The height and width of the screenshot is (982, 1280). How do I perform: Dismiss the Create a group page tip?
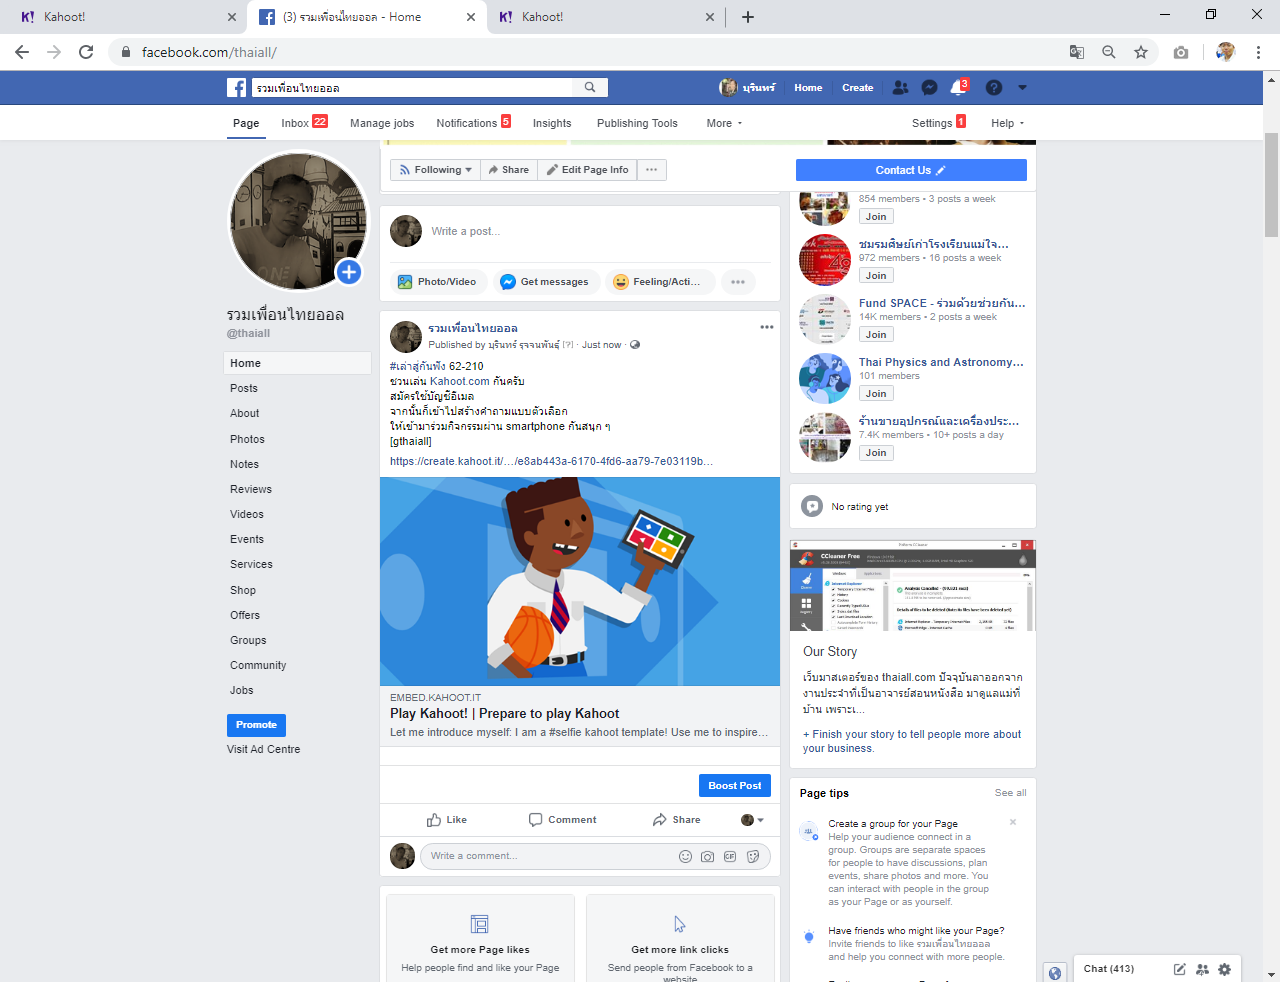(x=1013, y=822)
